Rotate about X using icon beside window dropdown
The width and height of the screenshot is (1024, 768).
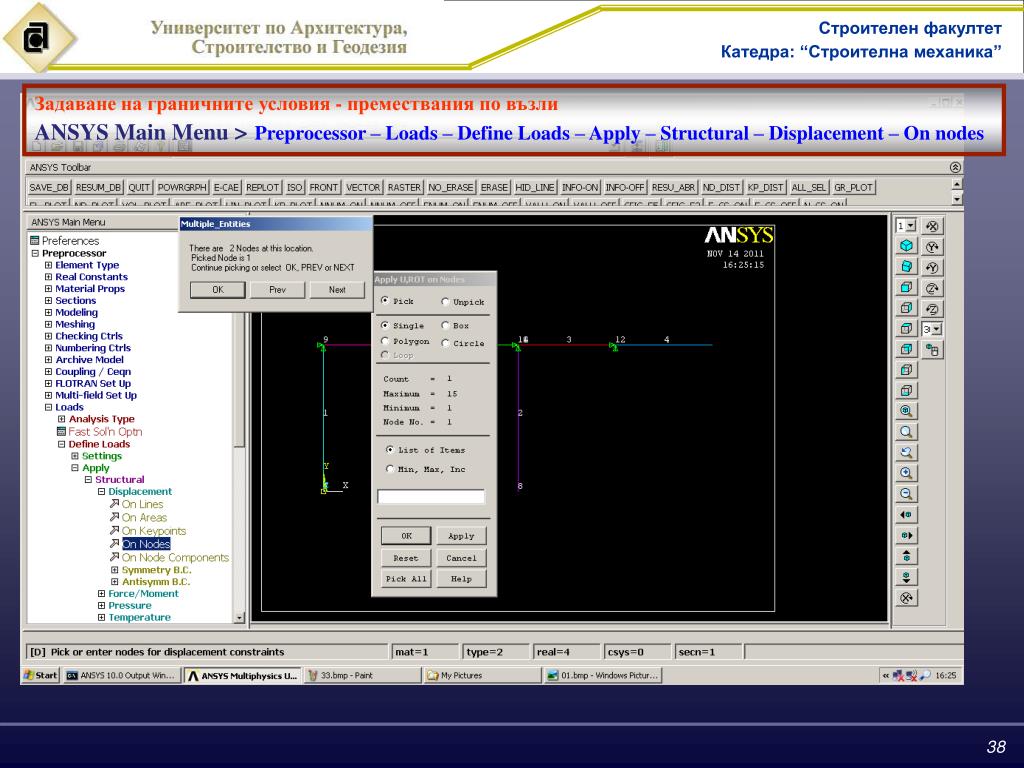pyautogui.click(x=933, y=226)
